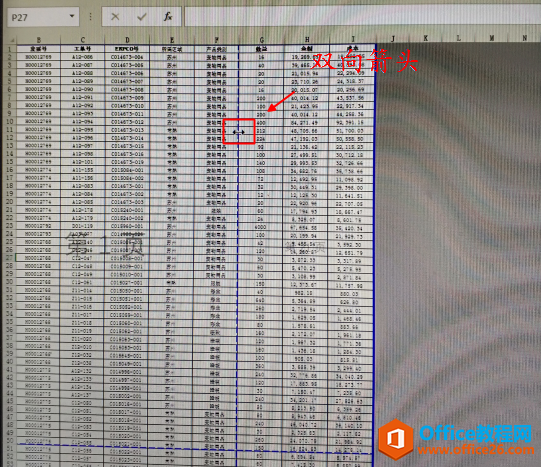Click the ERPCO号 header cell in row 1
The image size is (541, 467).
tap(127, 49)
